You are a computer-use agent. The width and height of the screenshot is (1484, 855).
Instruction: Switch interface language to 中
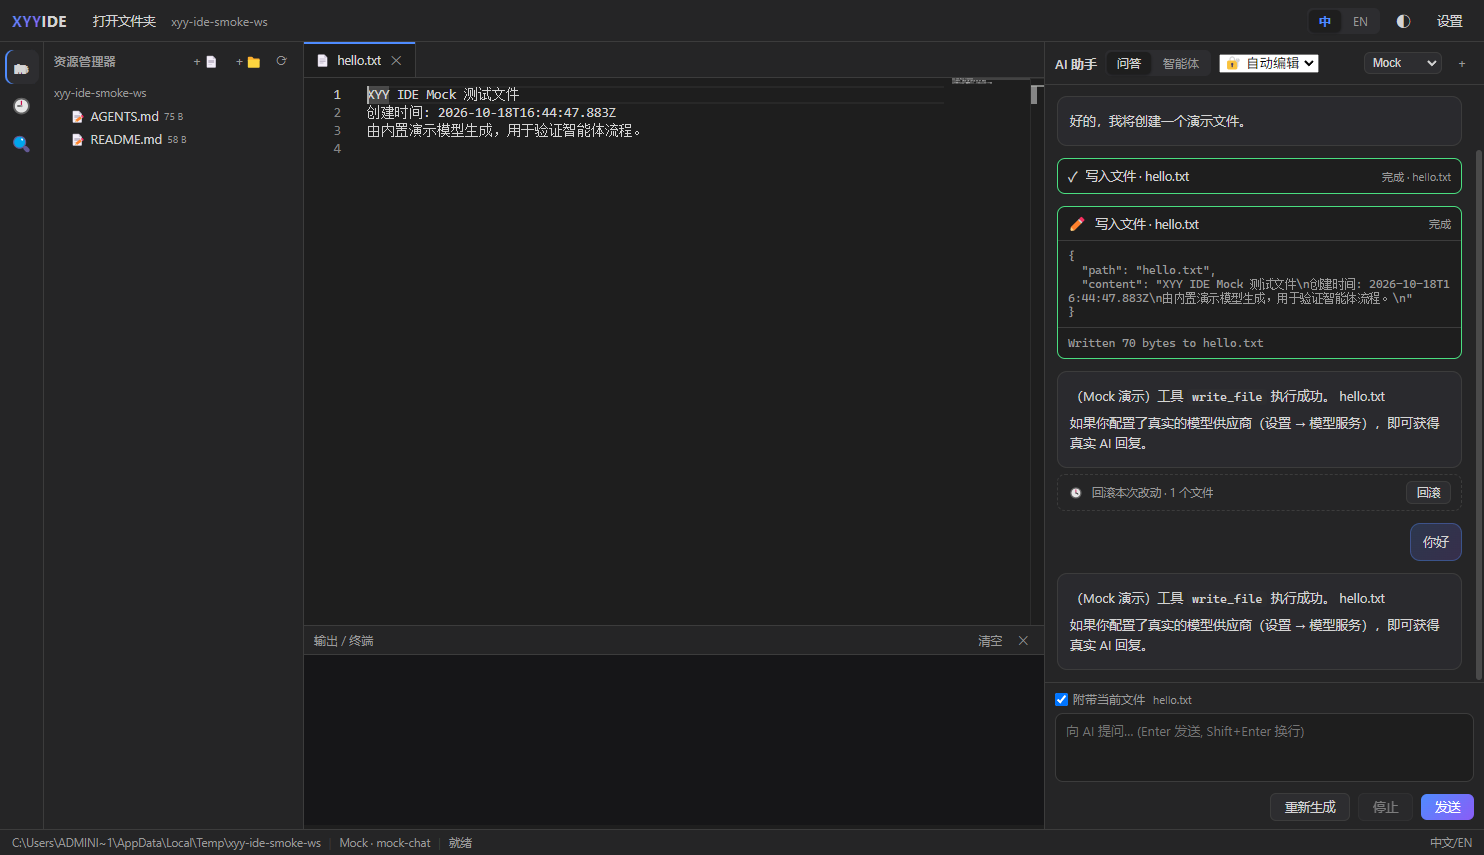pos(1325,21)
